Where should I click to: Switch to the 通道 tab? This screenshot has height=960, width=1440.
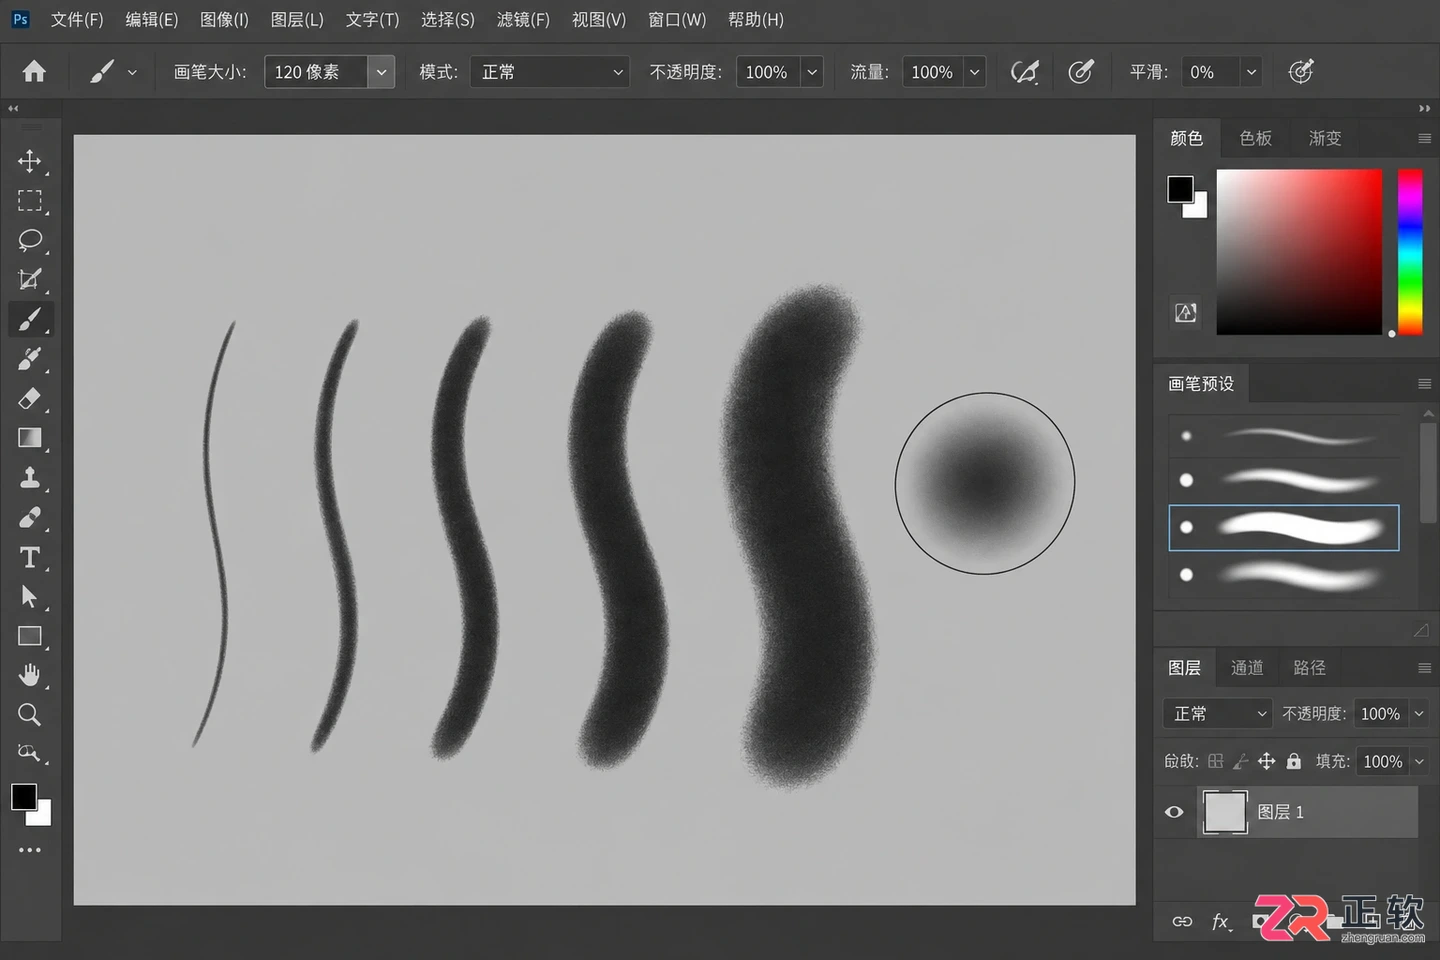[1247, 668]
